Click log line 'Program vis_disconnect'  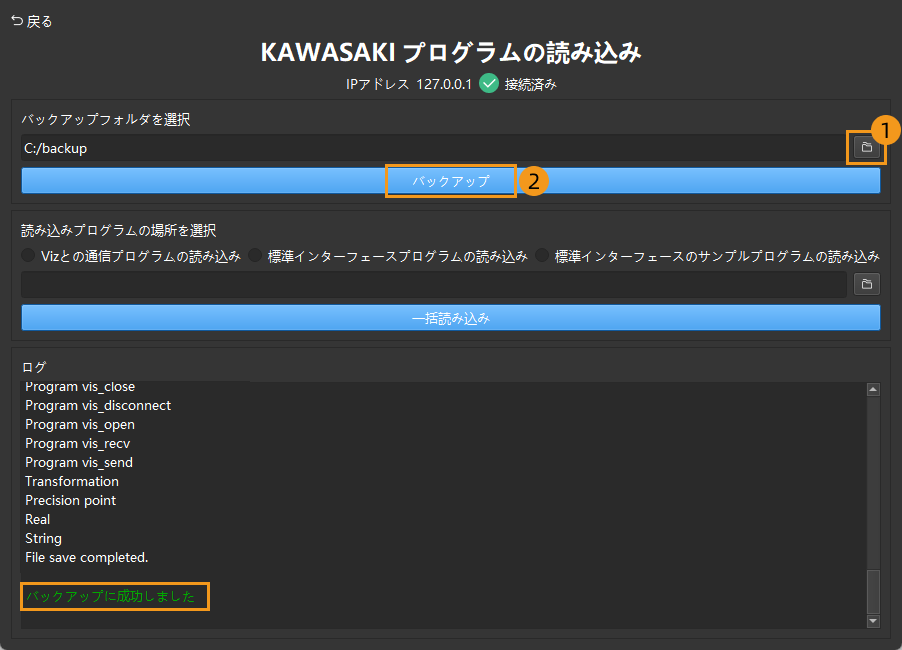[98, 406]
